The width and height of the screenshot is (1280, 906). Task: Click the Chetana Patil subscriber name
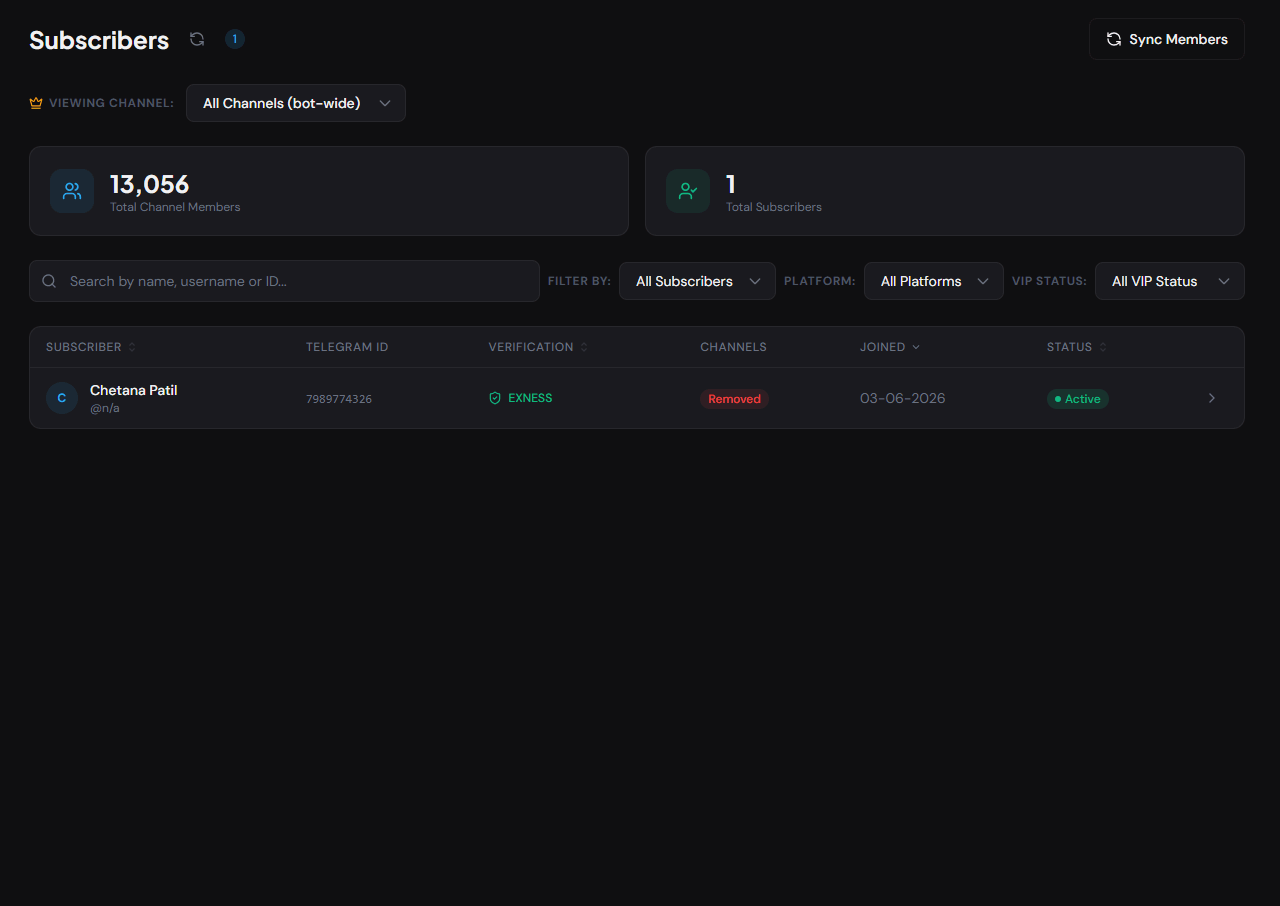(134, 390)
